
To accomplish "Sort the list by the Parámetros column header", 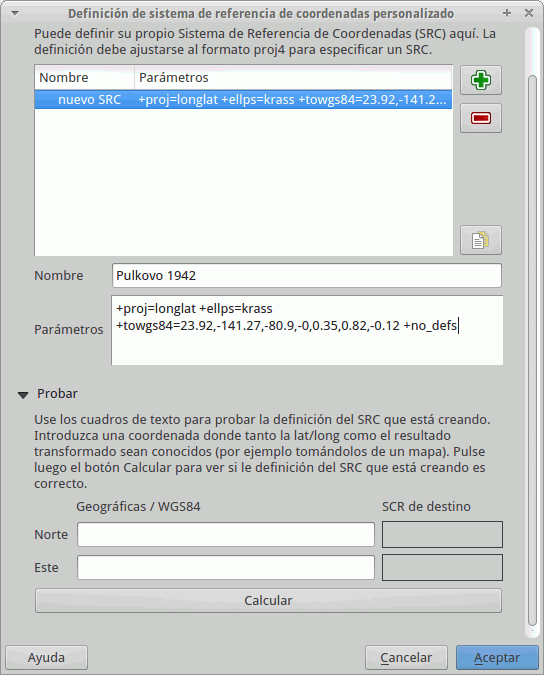I will tap(293, 77).
